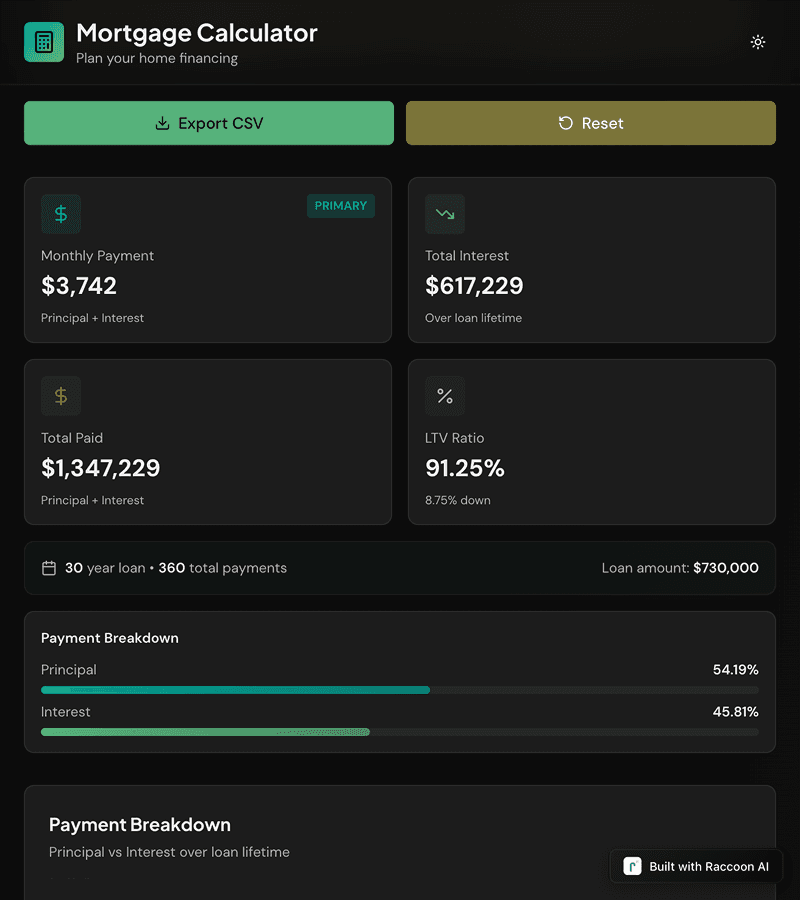
Task: Click the calculator app logo icon
Action: pyautogui.click(x=44, y=42)
